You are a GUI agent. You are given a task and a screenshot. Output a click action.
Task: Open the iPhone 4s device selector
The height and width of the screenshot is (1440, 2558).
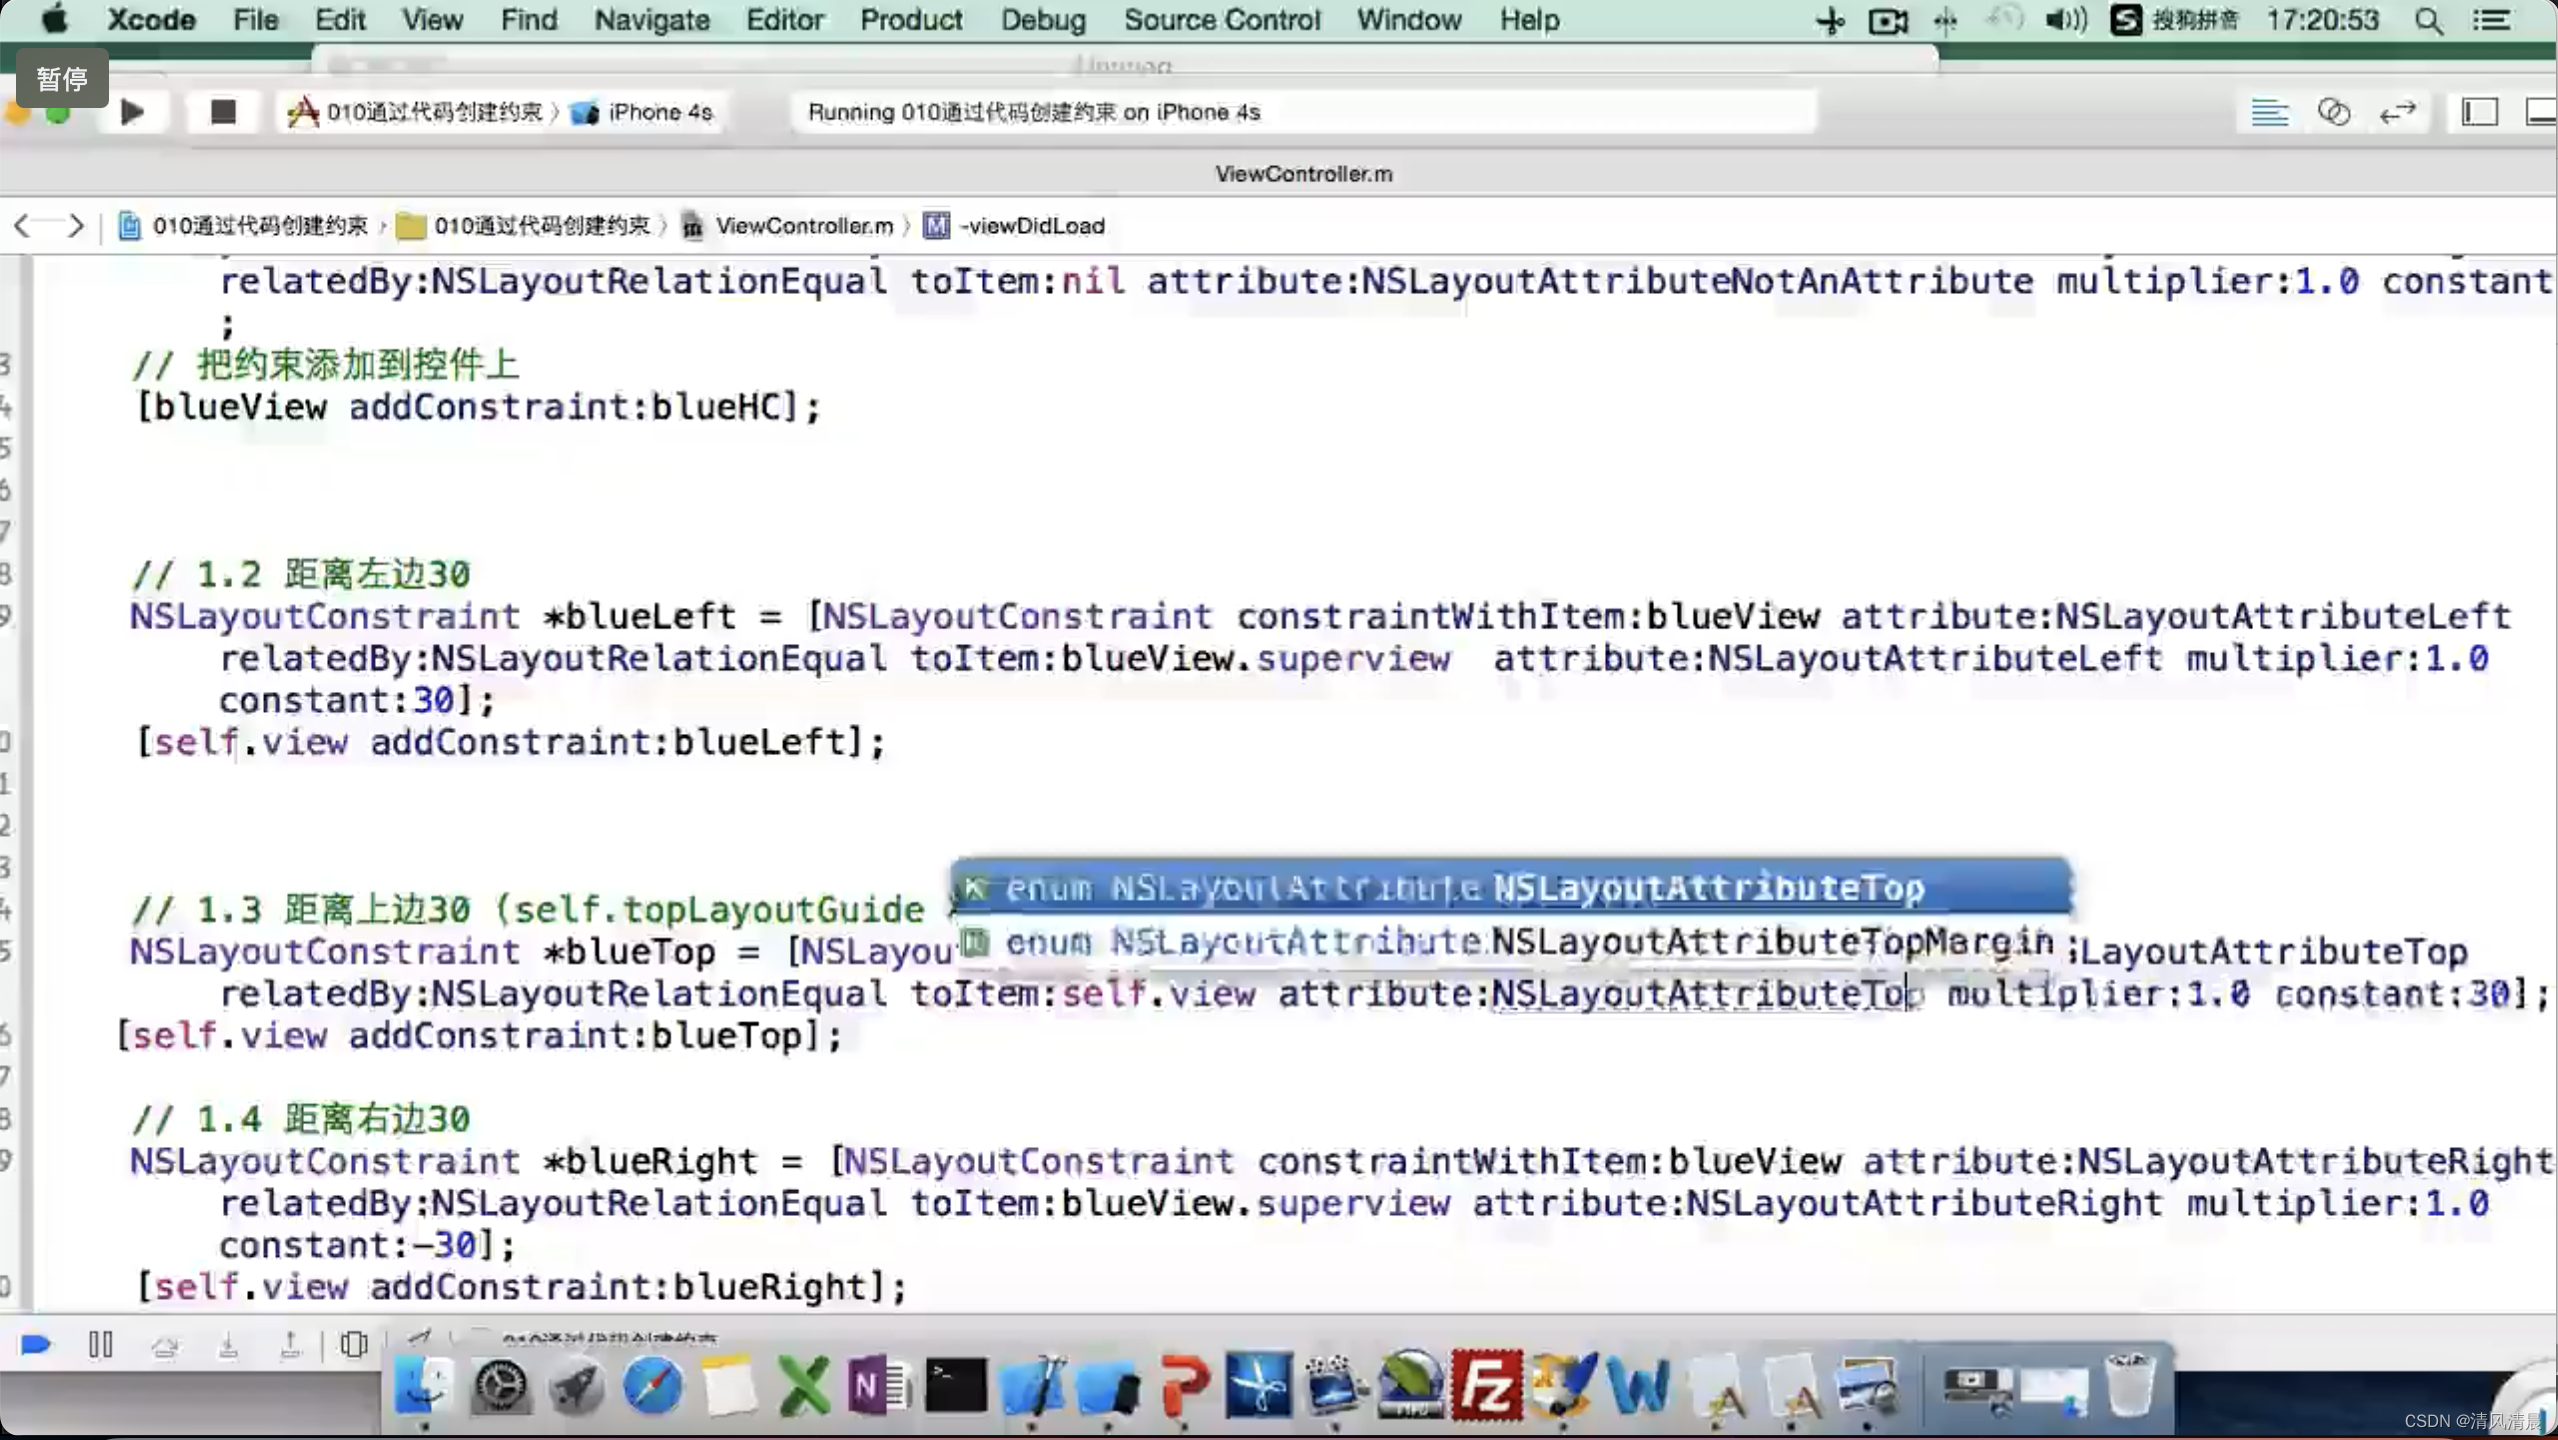click(645, 112)
